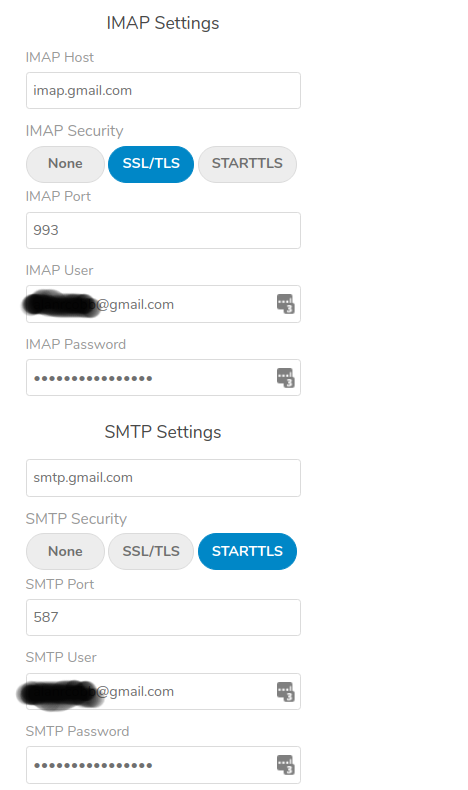
Task: Focus the IMAP Port field showing 993
Action: click(163, 230)
